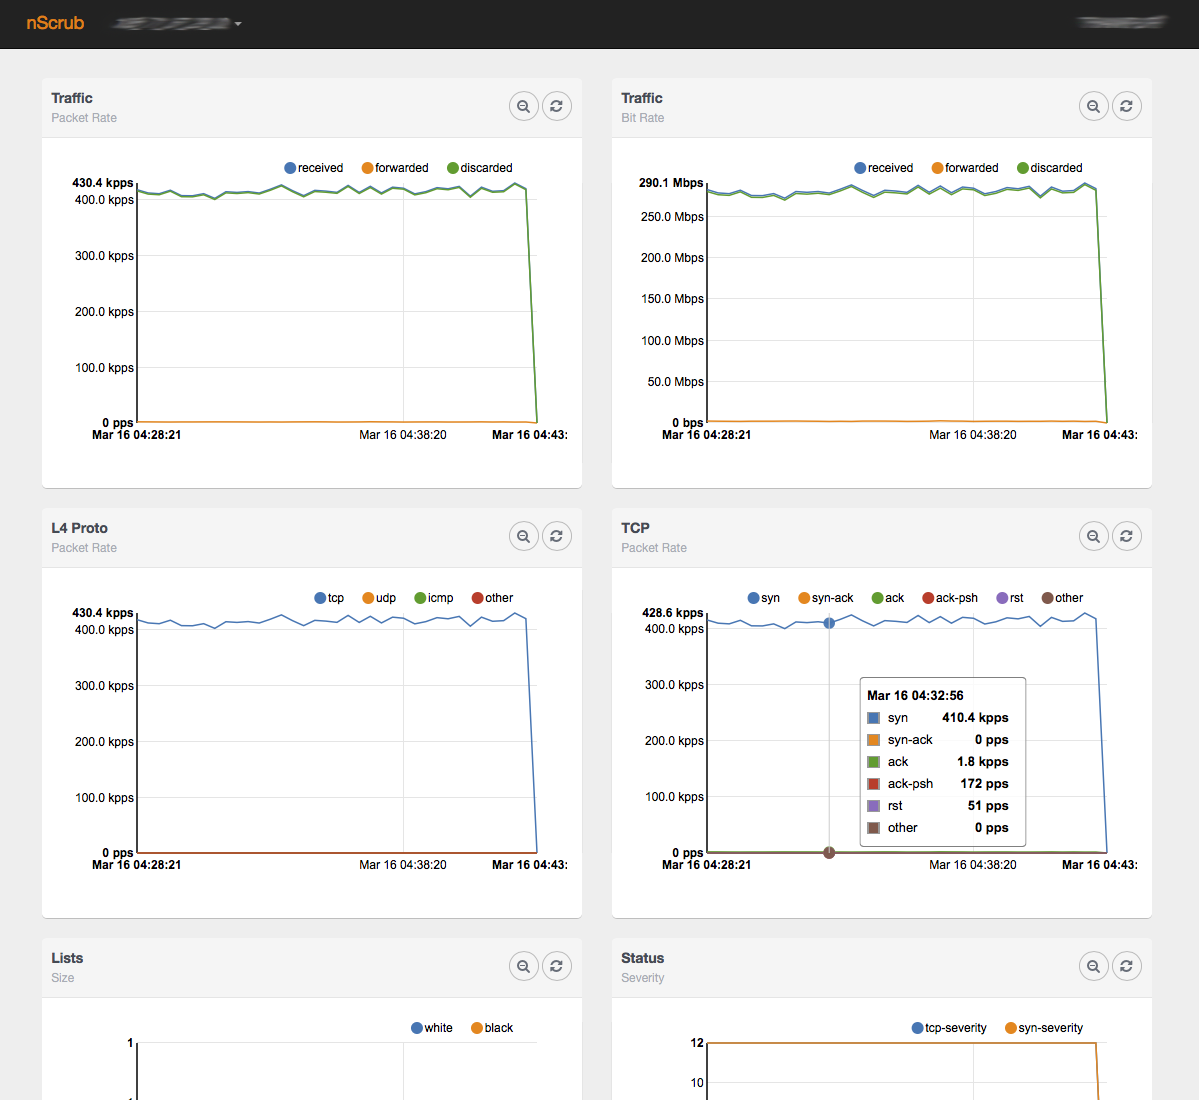Toggle discarded series in Packet Rate legend
This screenshot has height=1100, width=1199.
coord(479,168)
